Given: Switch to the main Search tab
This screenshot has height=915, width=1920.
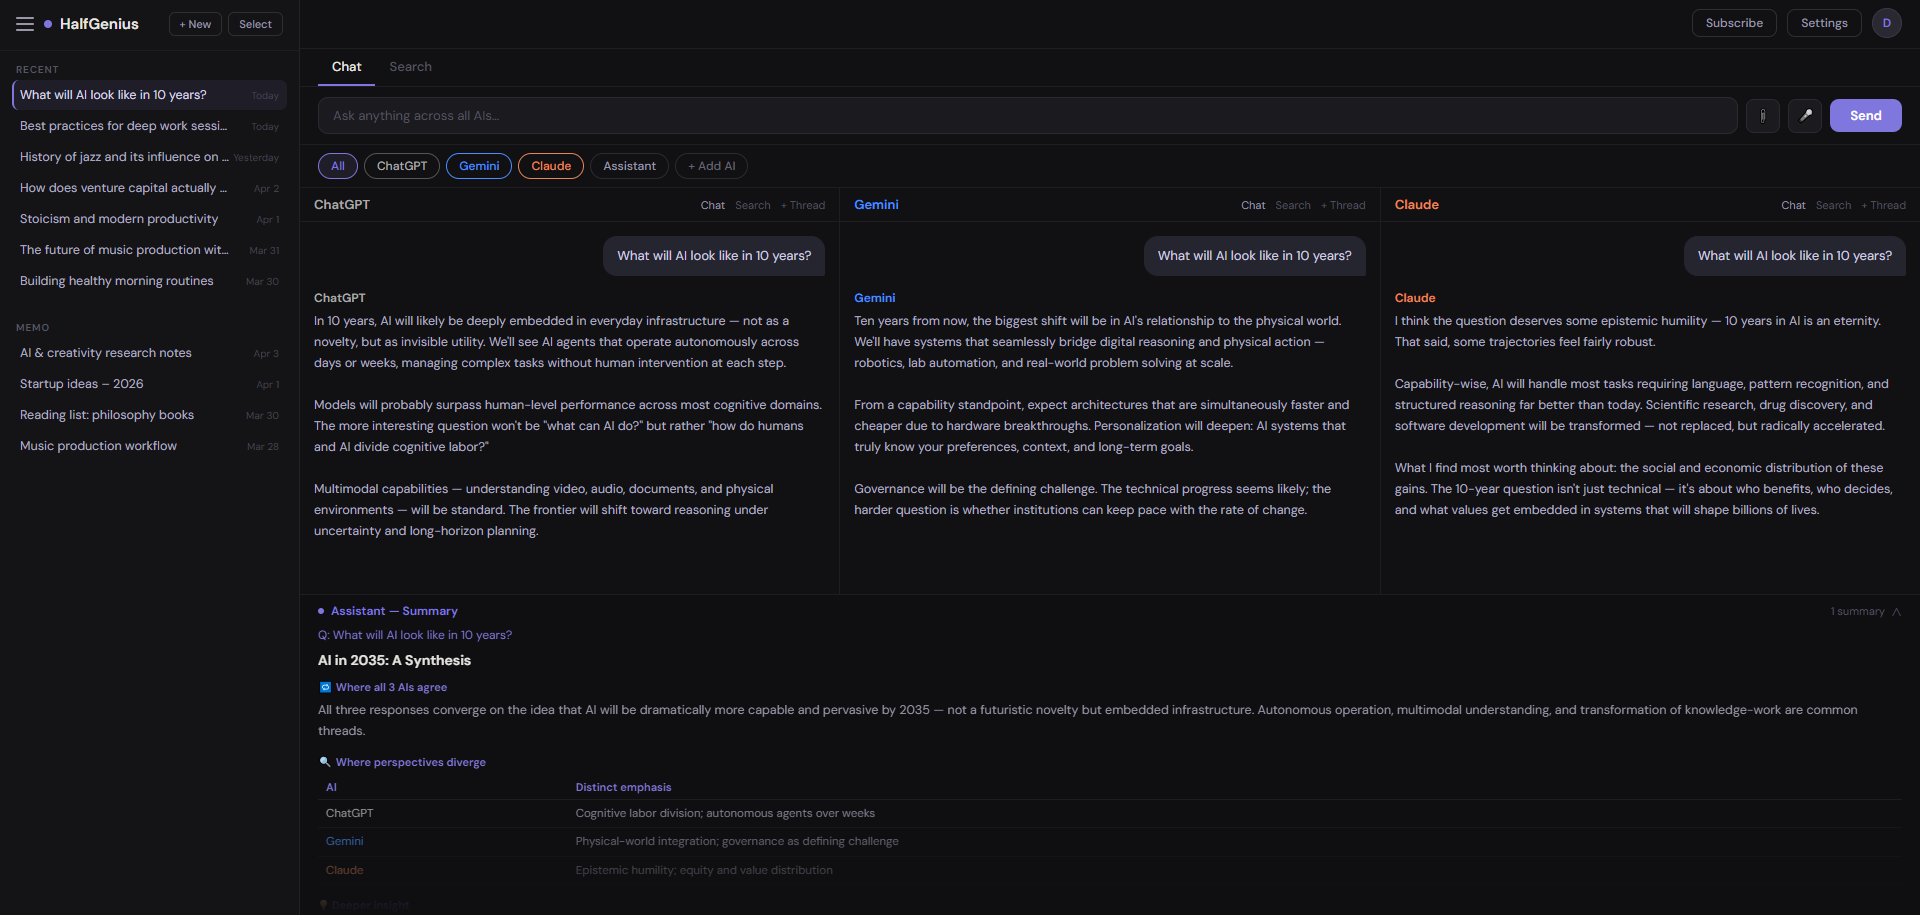Looking at the screenshot, I should (x=410, y=67).
